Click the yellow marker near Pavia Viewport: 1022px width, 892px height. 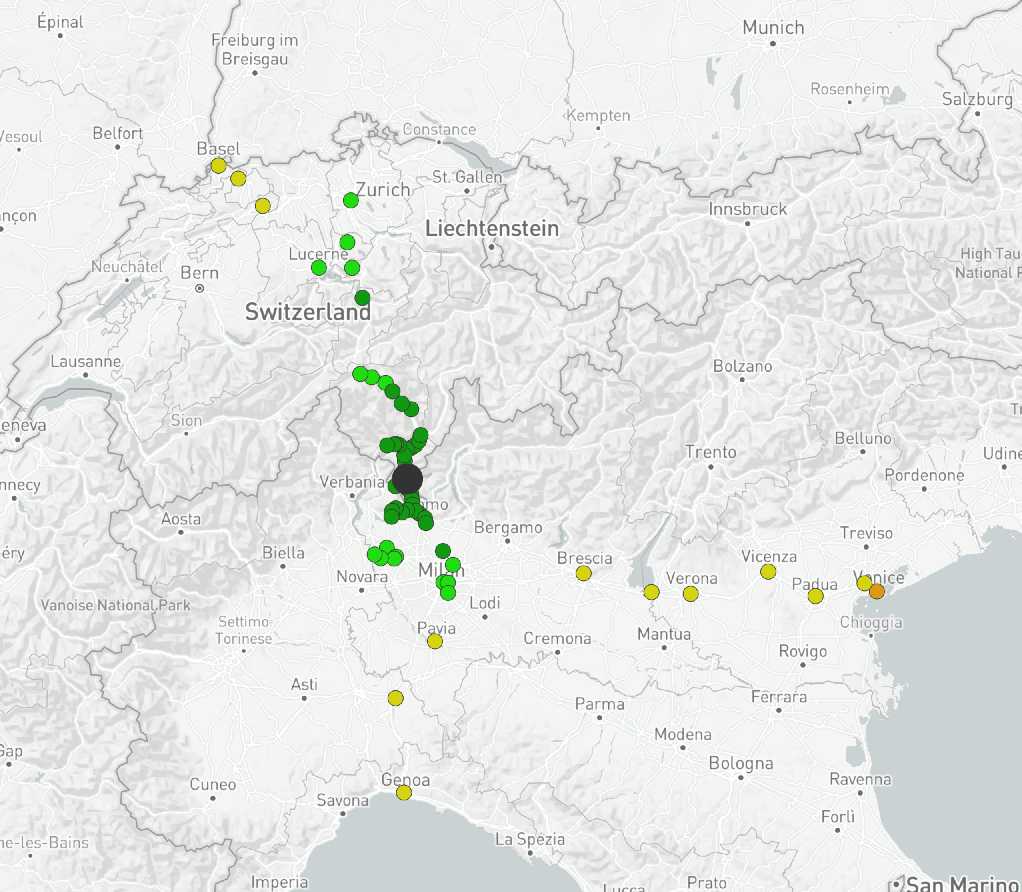coord(434,640)
